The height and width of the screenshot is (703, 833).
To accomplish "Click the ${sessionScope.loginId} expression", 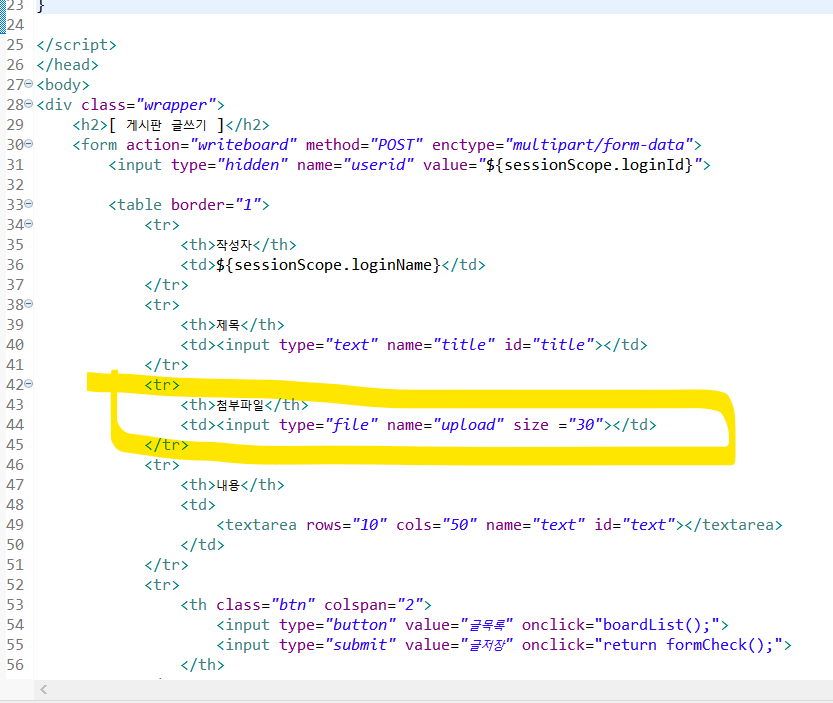I will coord(590,165).
